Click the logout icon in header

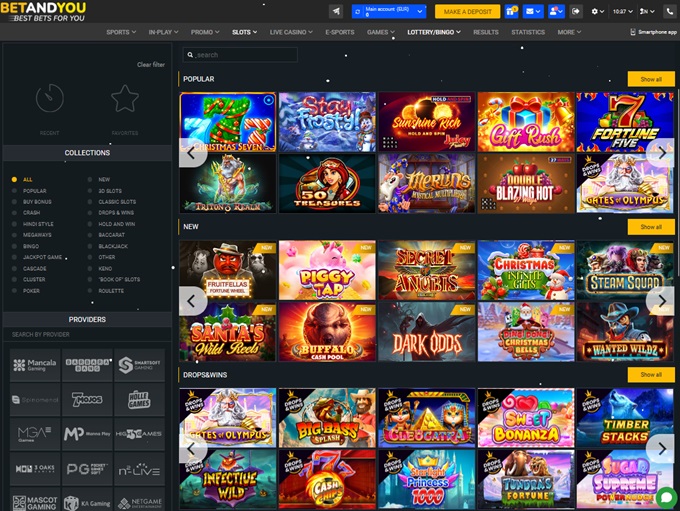point(577,11)
